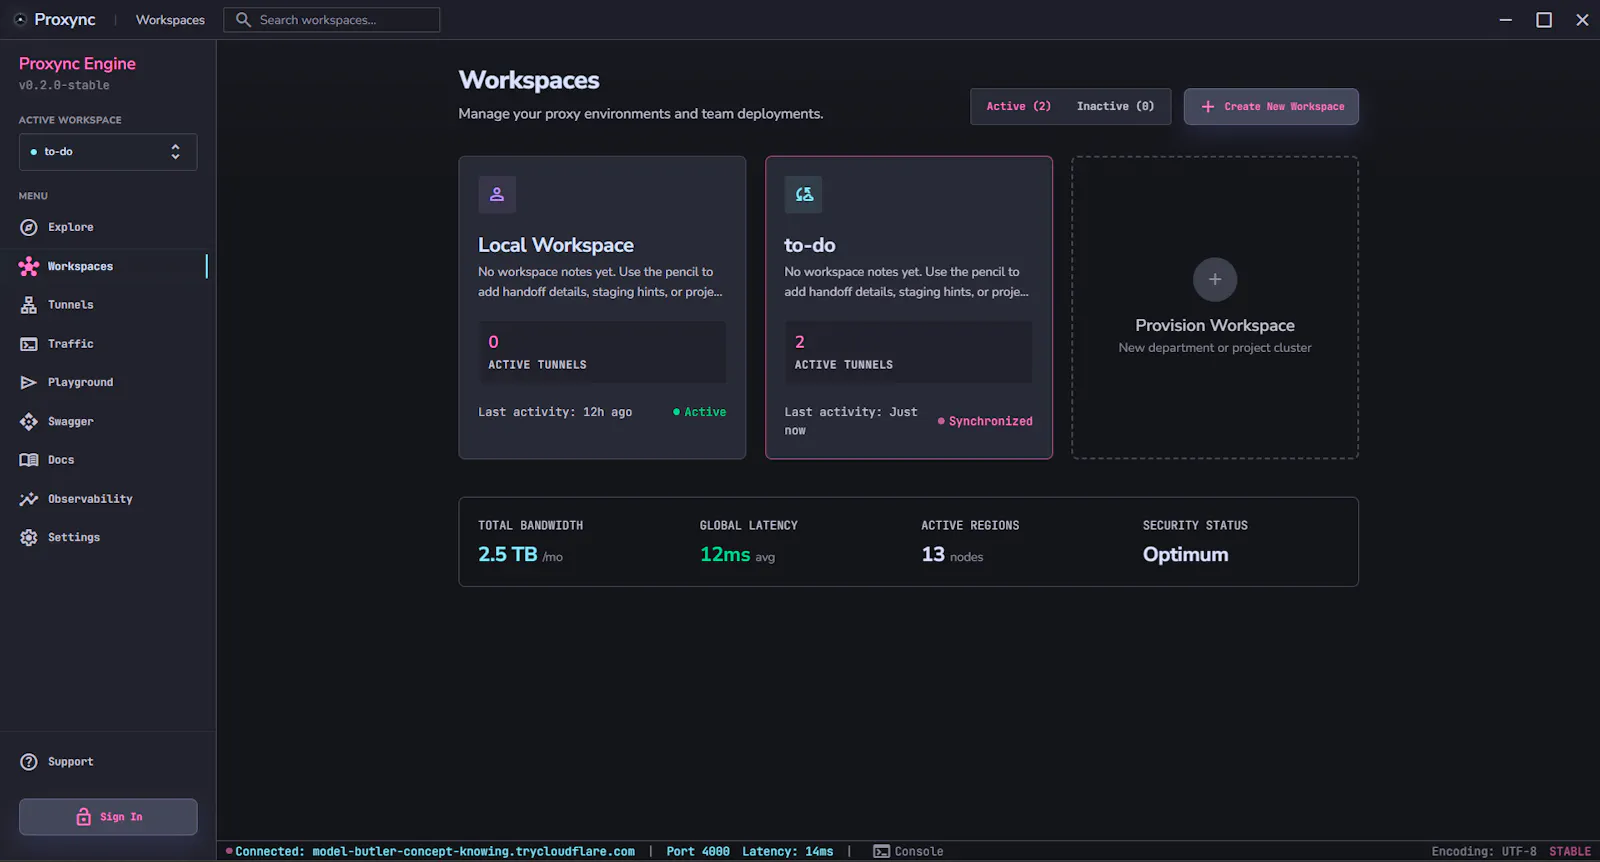Show Inactive (0) workspaces
The image size is (1600, 862).
click(x=1115, y=106)
